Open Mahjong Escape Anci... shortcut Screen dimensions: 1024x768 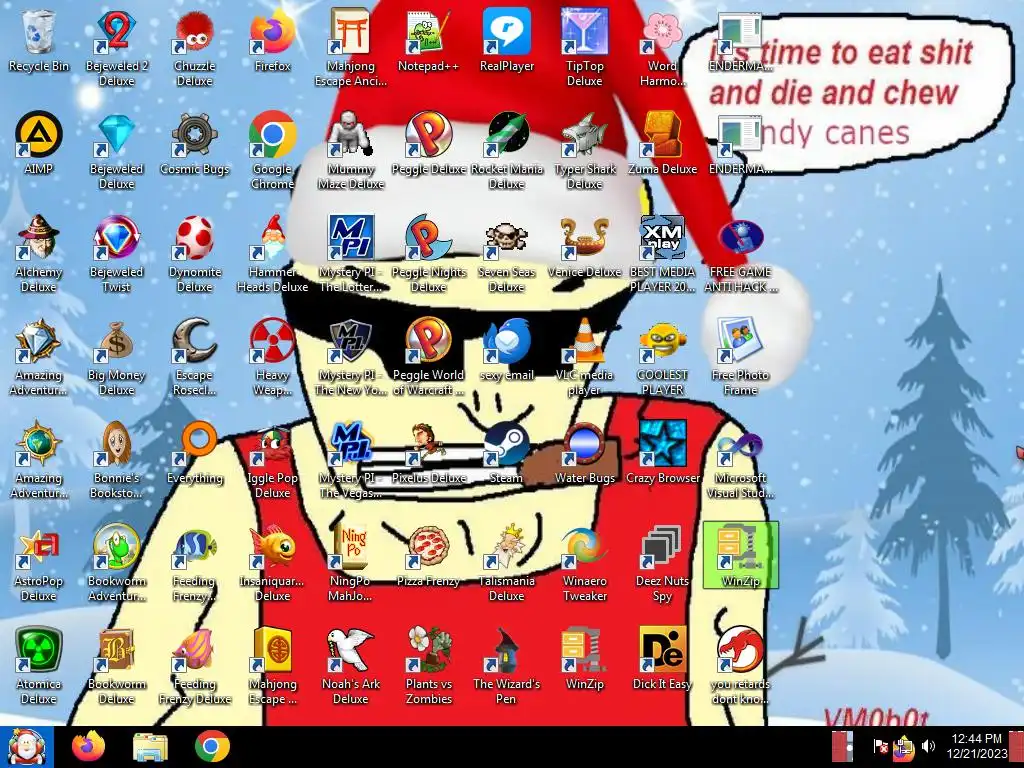point(351,48)
